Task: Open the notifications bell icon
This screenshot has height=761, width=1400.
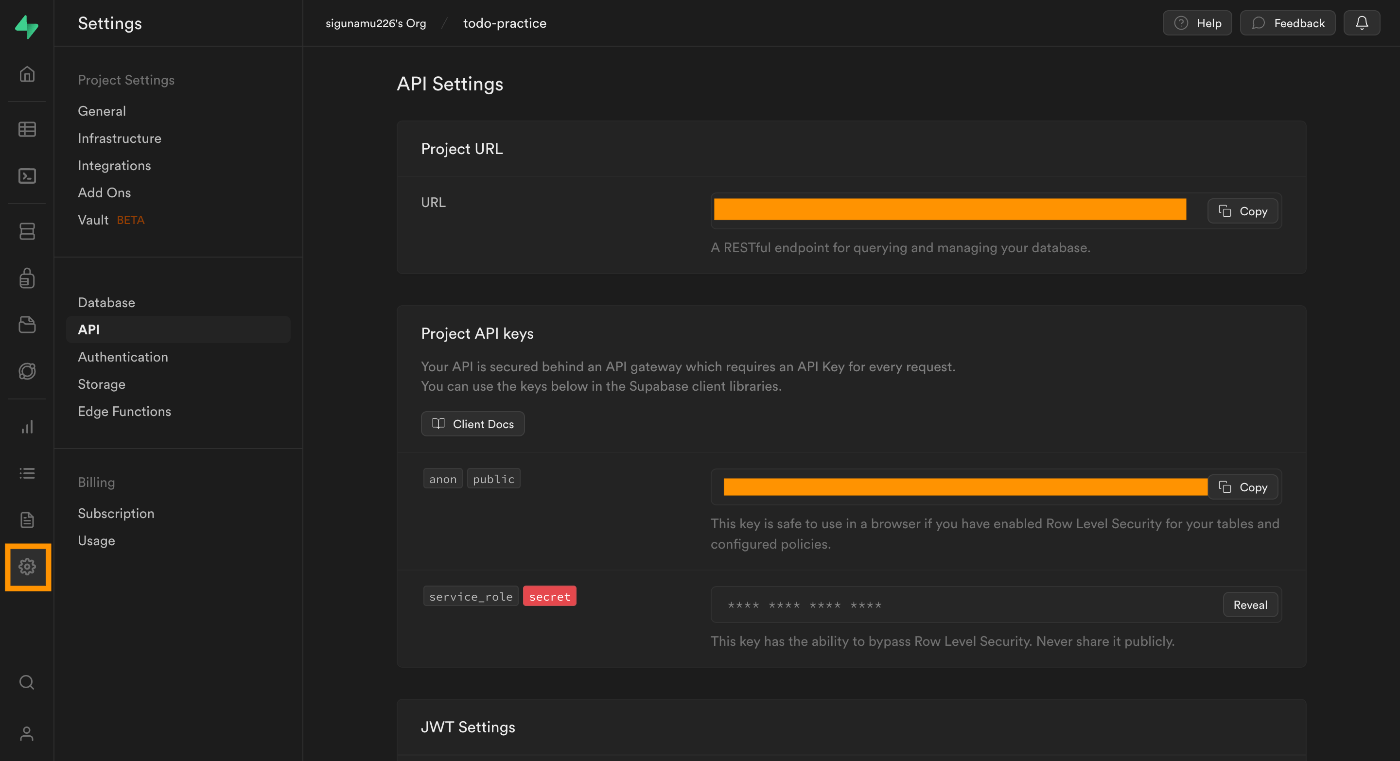Action: click(1362, 23)
